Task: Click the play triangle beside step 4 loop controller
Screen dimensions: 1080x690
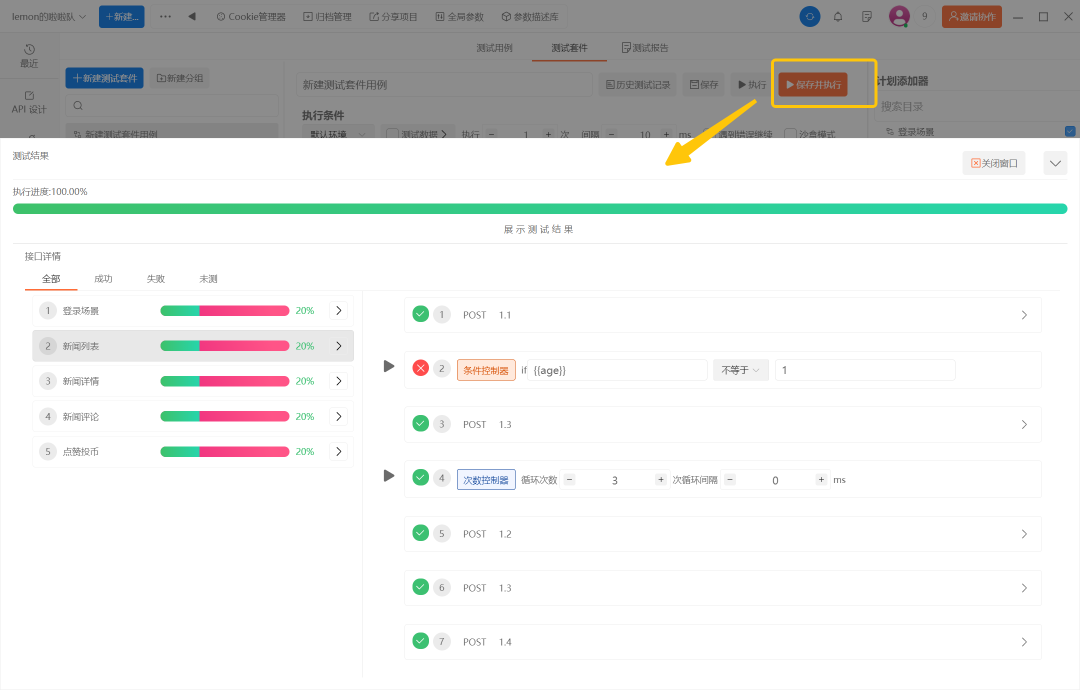Action: click(389, 476)
